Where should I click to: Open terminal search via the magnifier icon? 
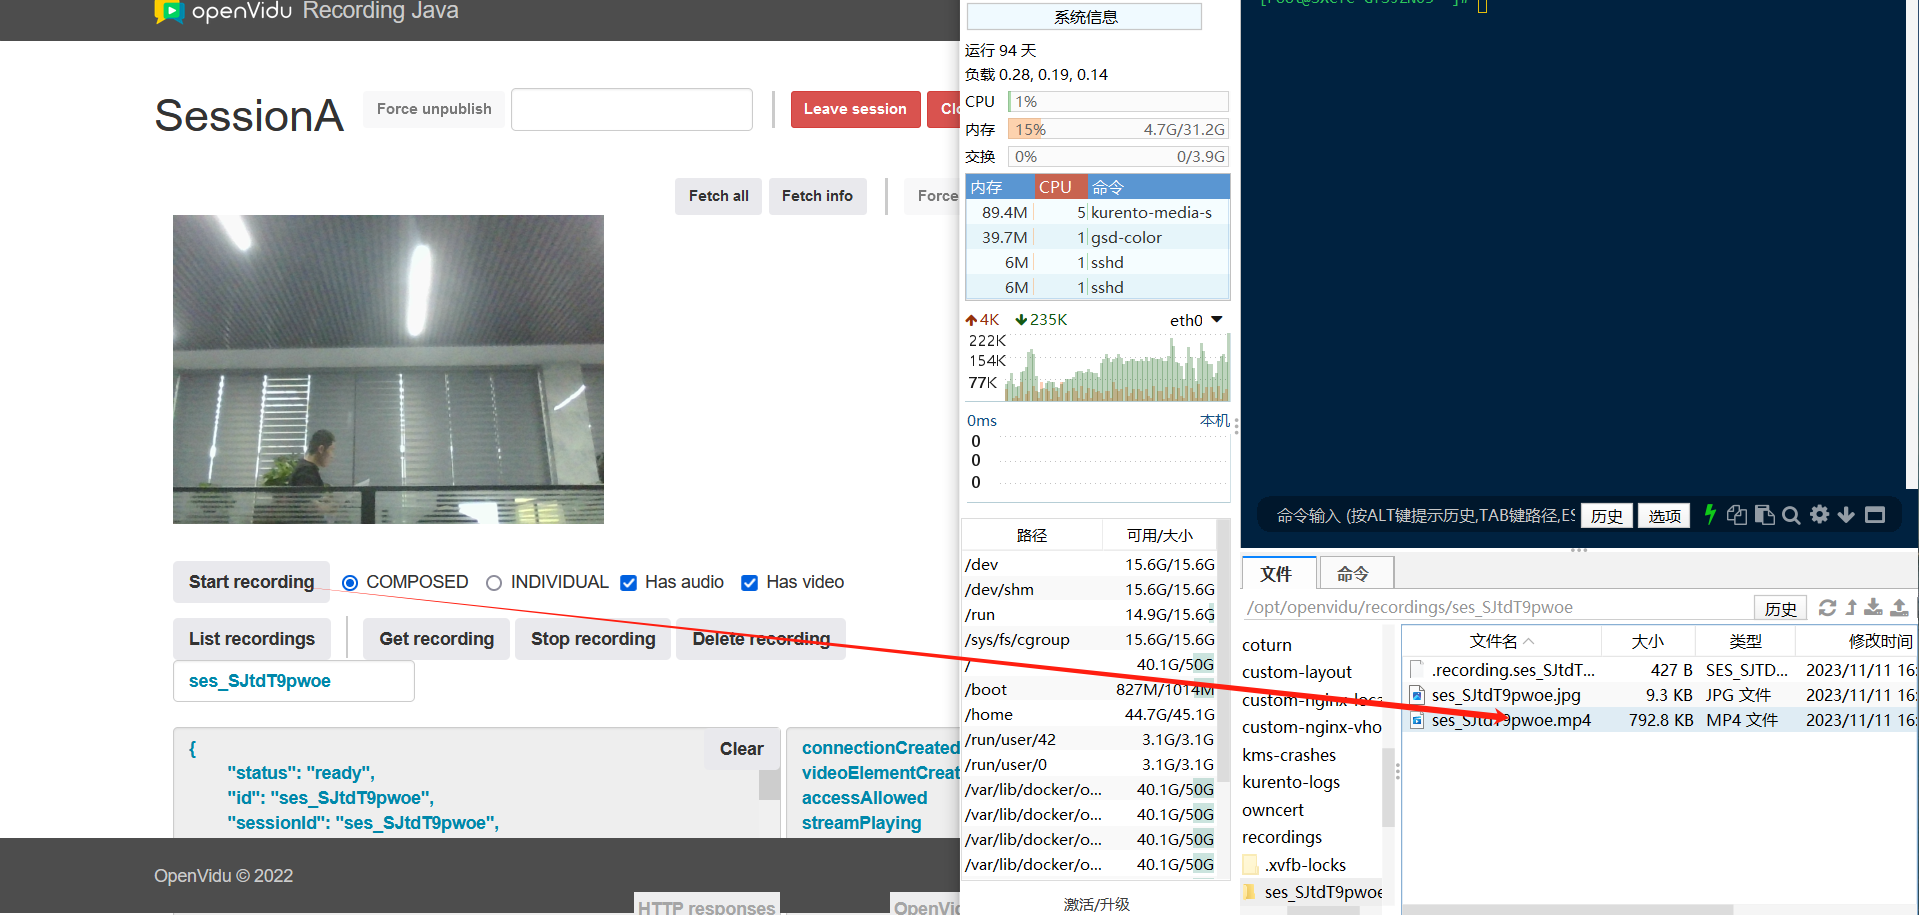(1791, 515)
